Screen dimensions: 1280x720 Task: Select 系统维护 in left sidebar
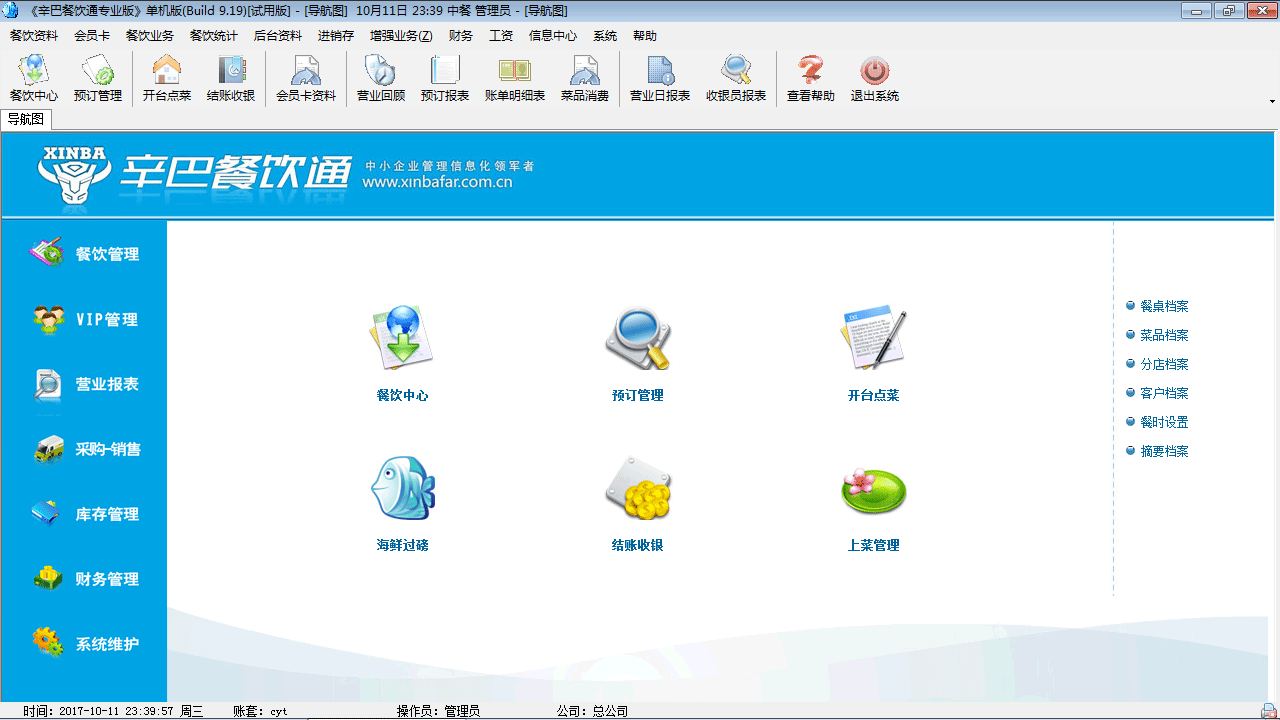pos(84,644)
